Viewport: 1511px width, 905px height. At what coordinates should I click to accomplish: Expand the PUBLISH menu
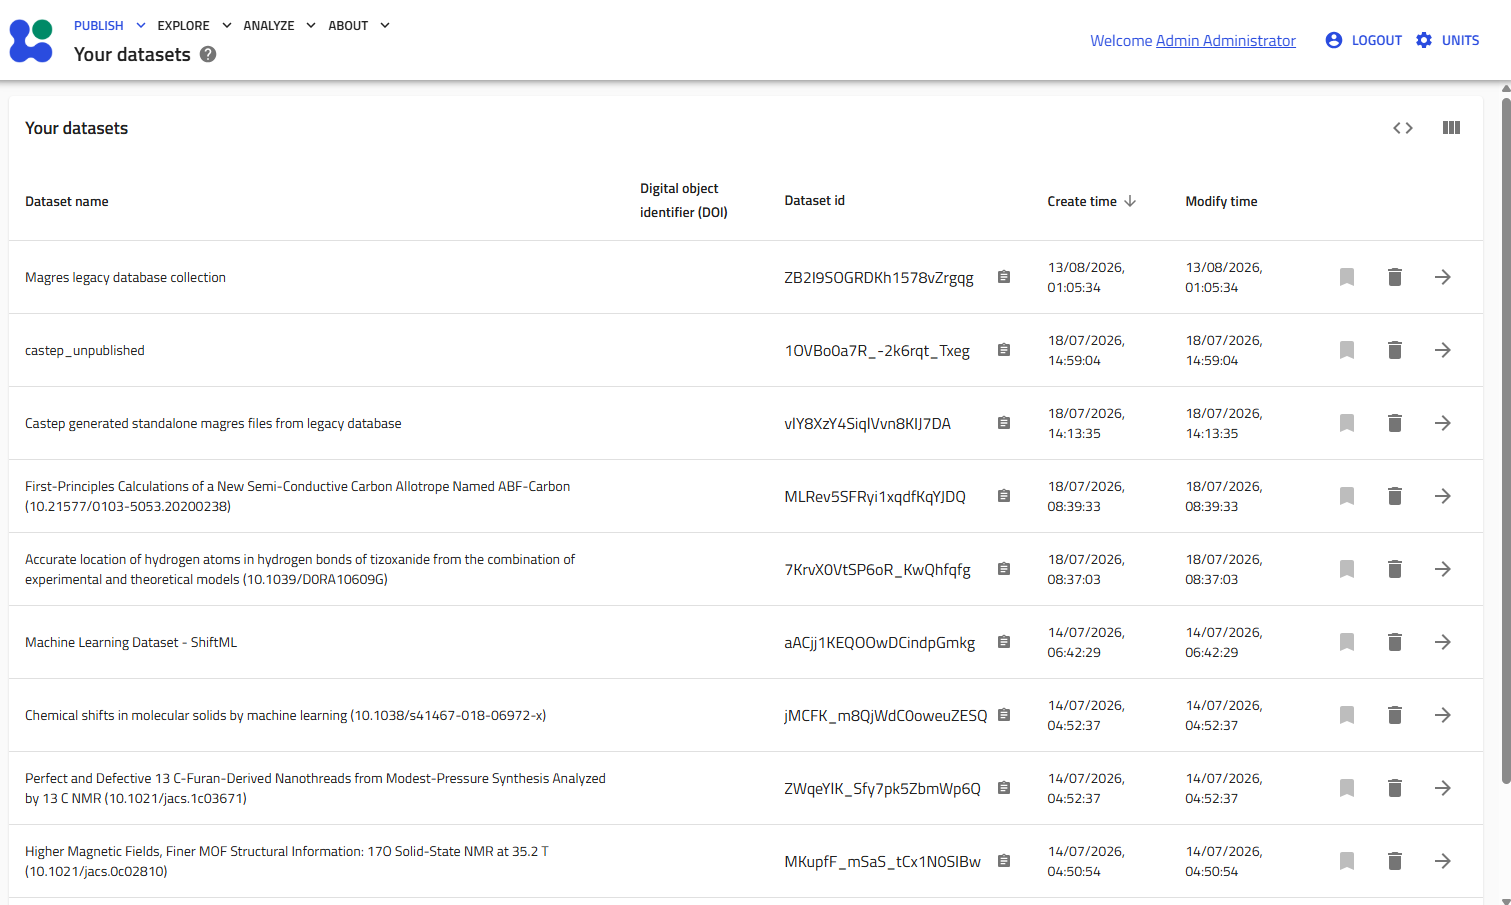click(x=110, y=25)
